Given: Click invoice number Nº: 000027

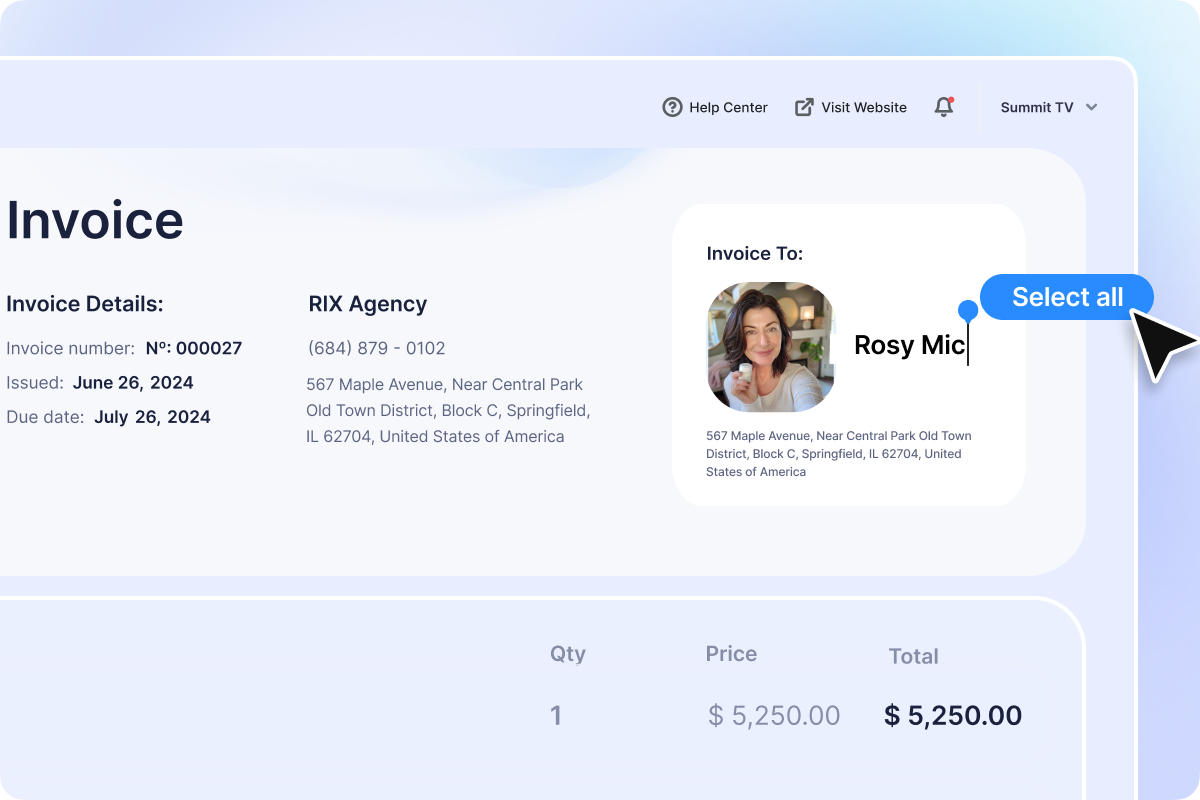Looking at the screenshot, I should (194, 348).
